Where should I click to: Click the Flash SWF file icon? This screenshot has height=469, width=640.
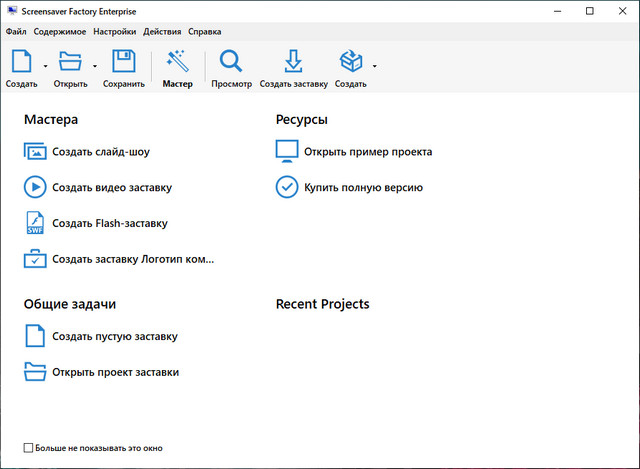(x=35, y=223)
